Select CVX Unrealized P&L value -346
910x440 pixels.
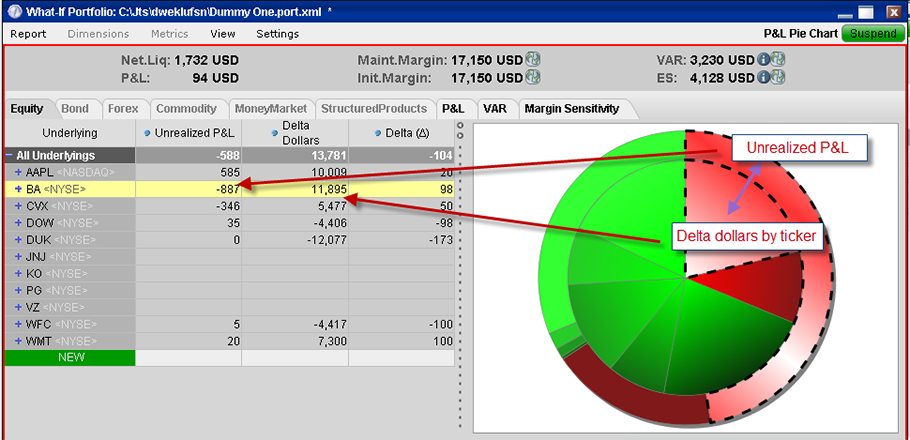(227, 206)
